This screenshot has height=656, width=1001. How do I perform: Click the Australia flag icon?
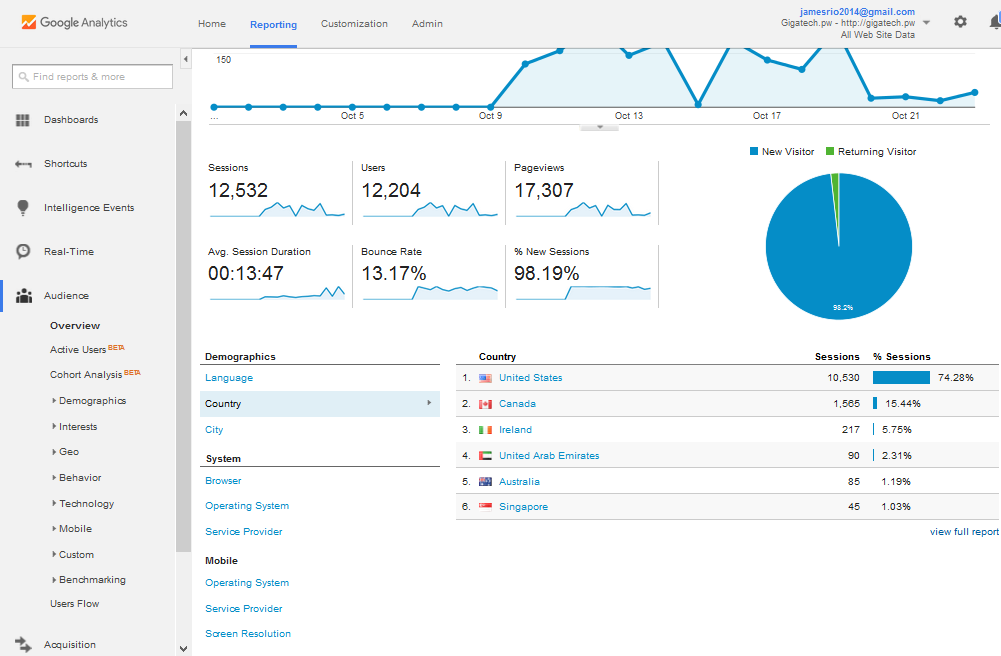pos(485,482)
